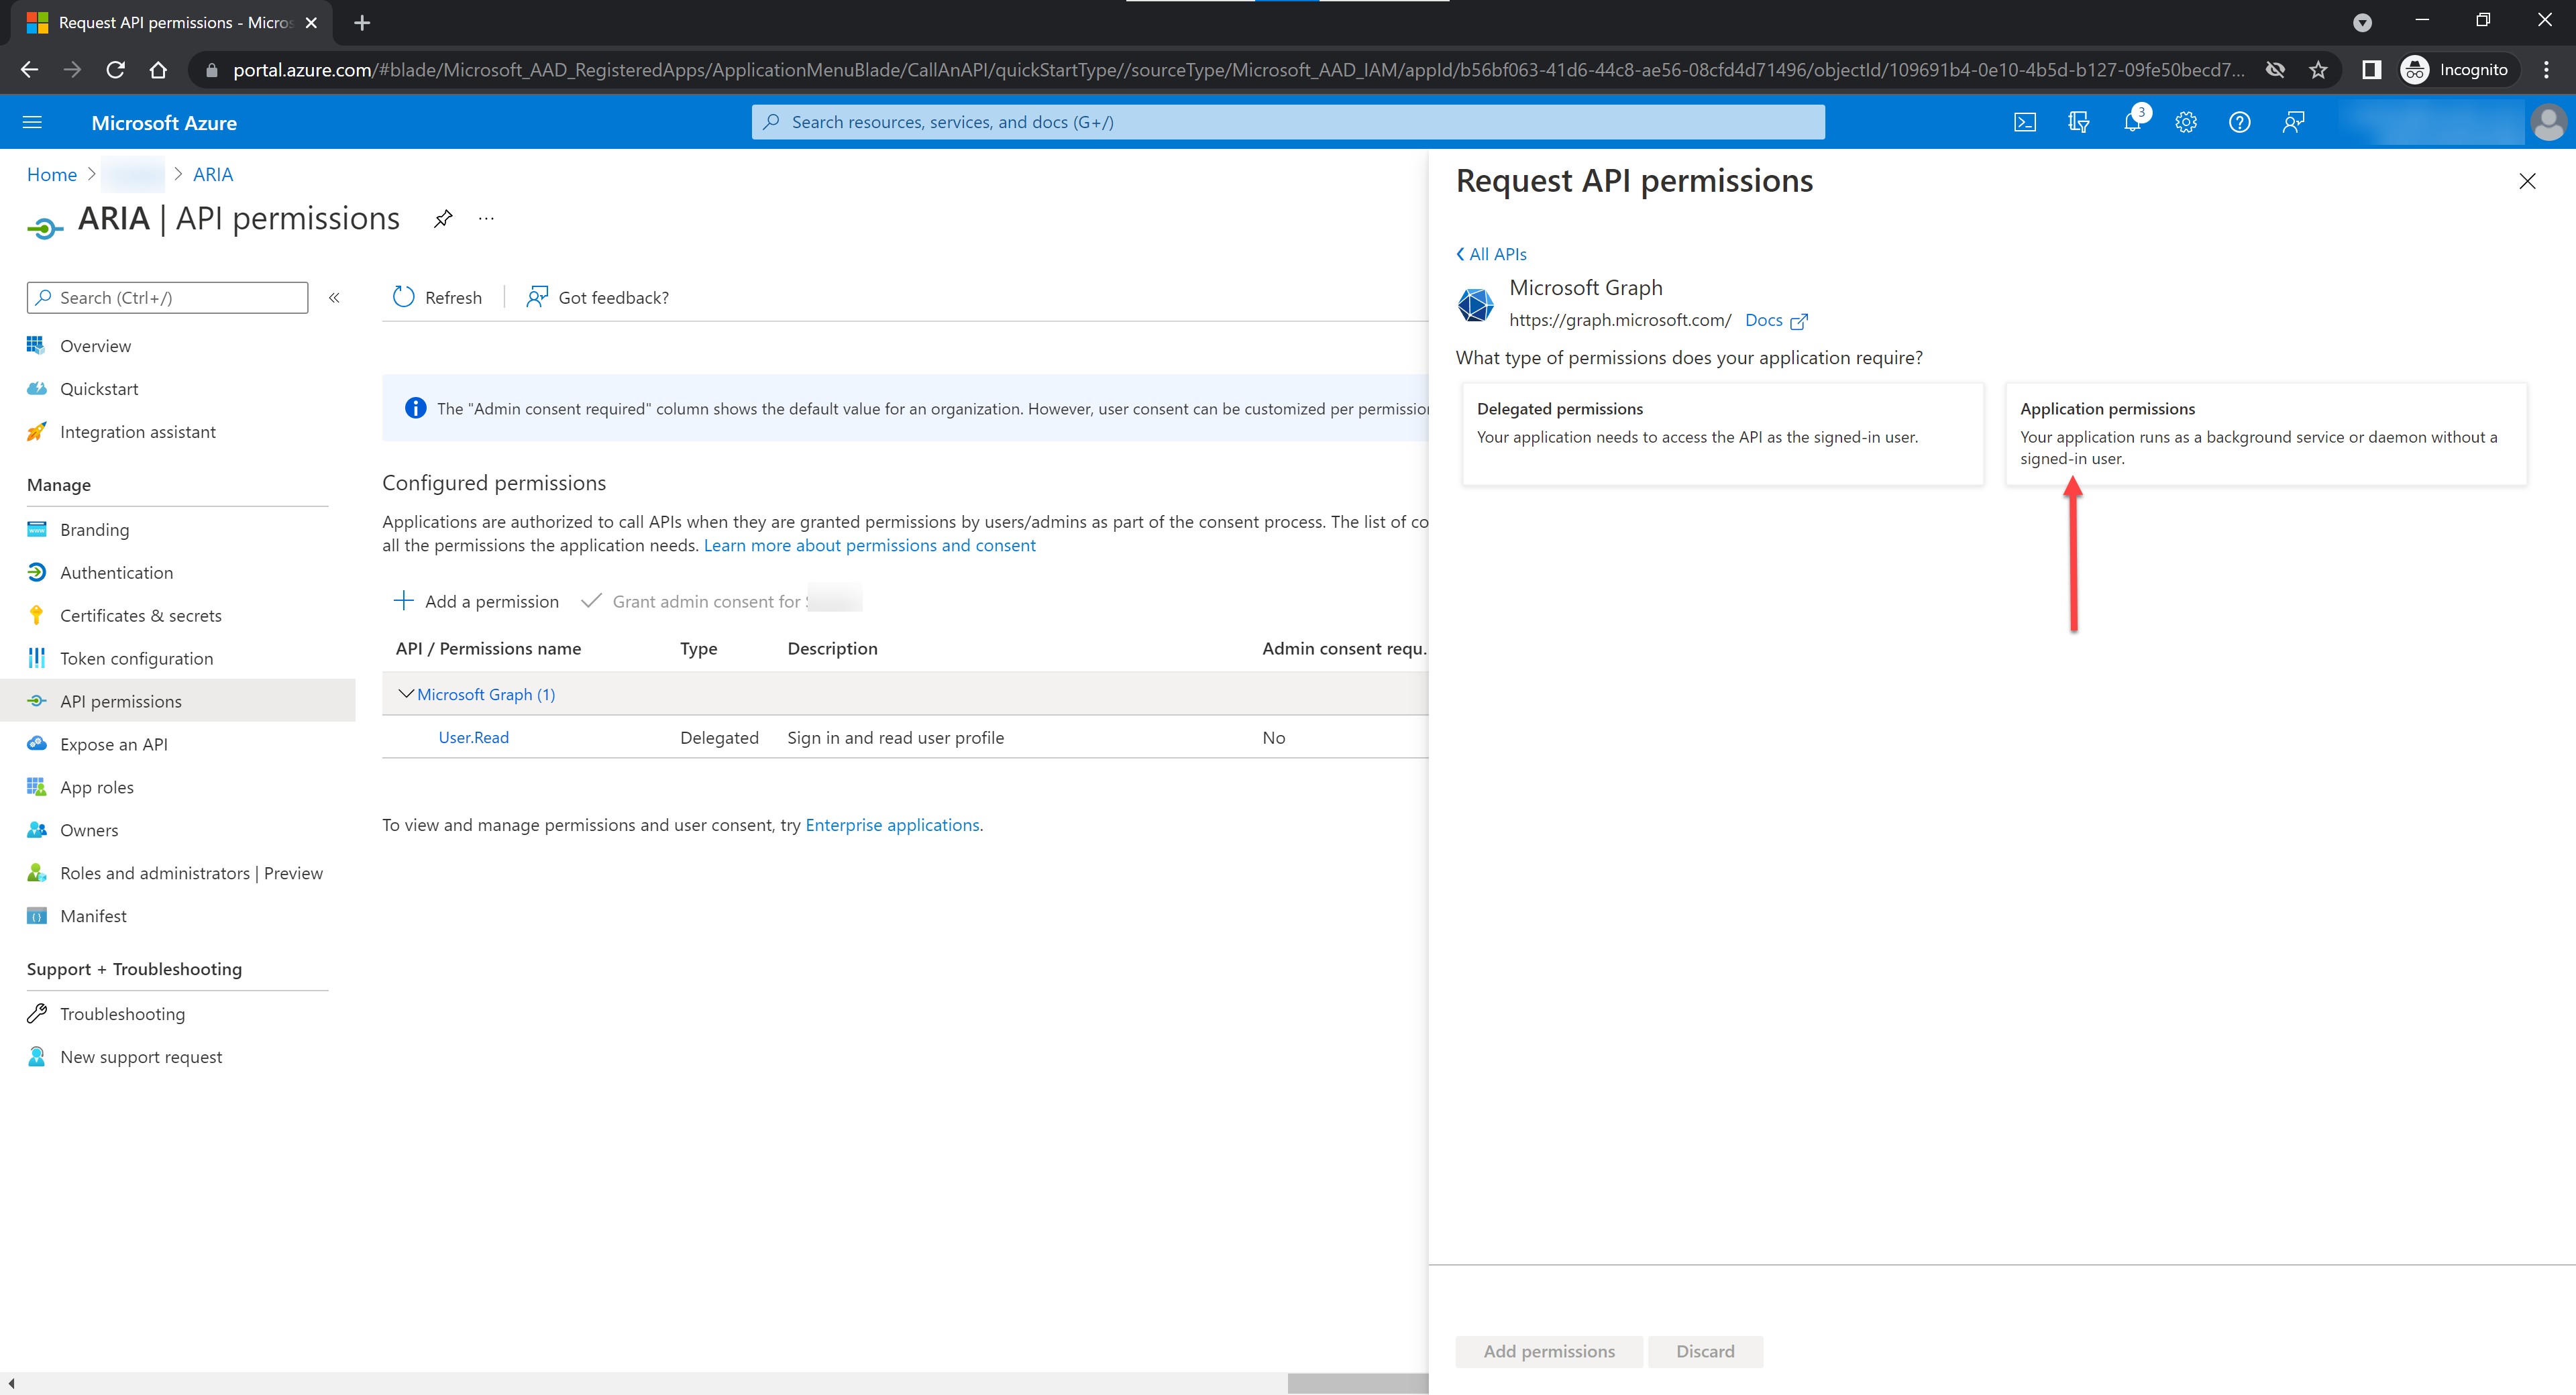Open the notifications bell icon
Viewport: 2576px width, 1395px height.
pos(2132,122)
